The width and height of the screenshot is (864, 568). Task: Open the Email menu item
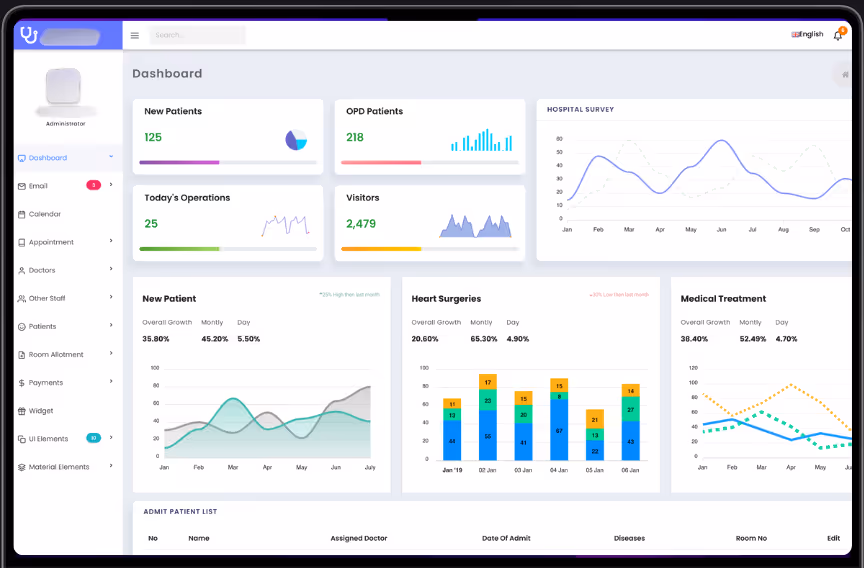[38, 186]
